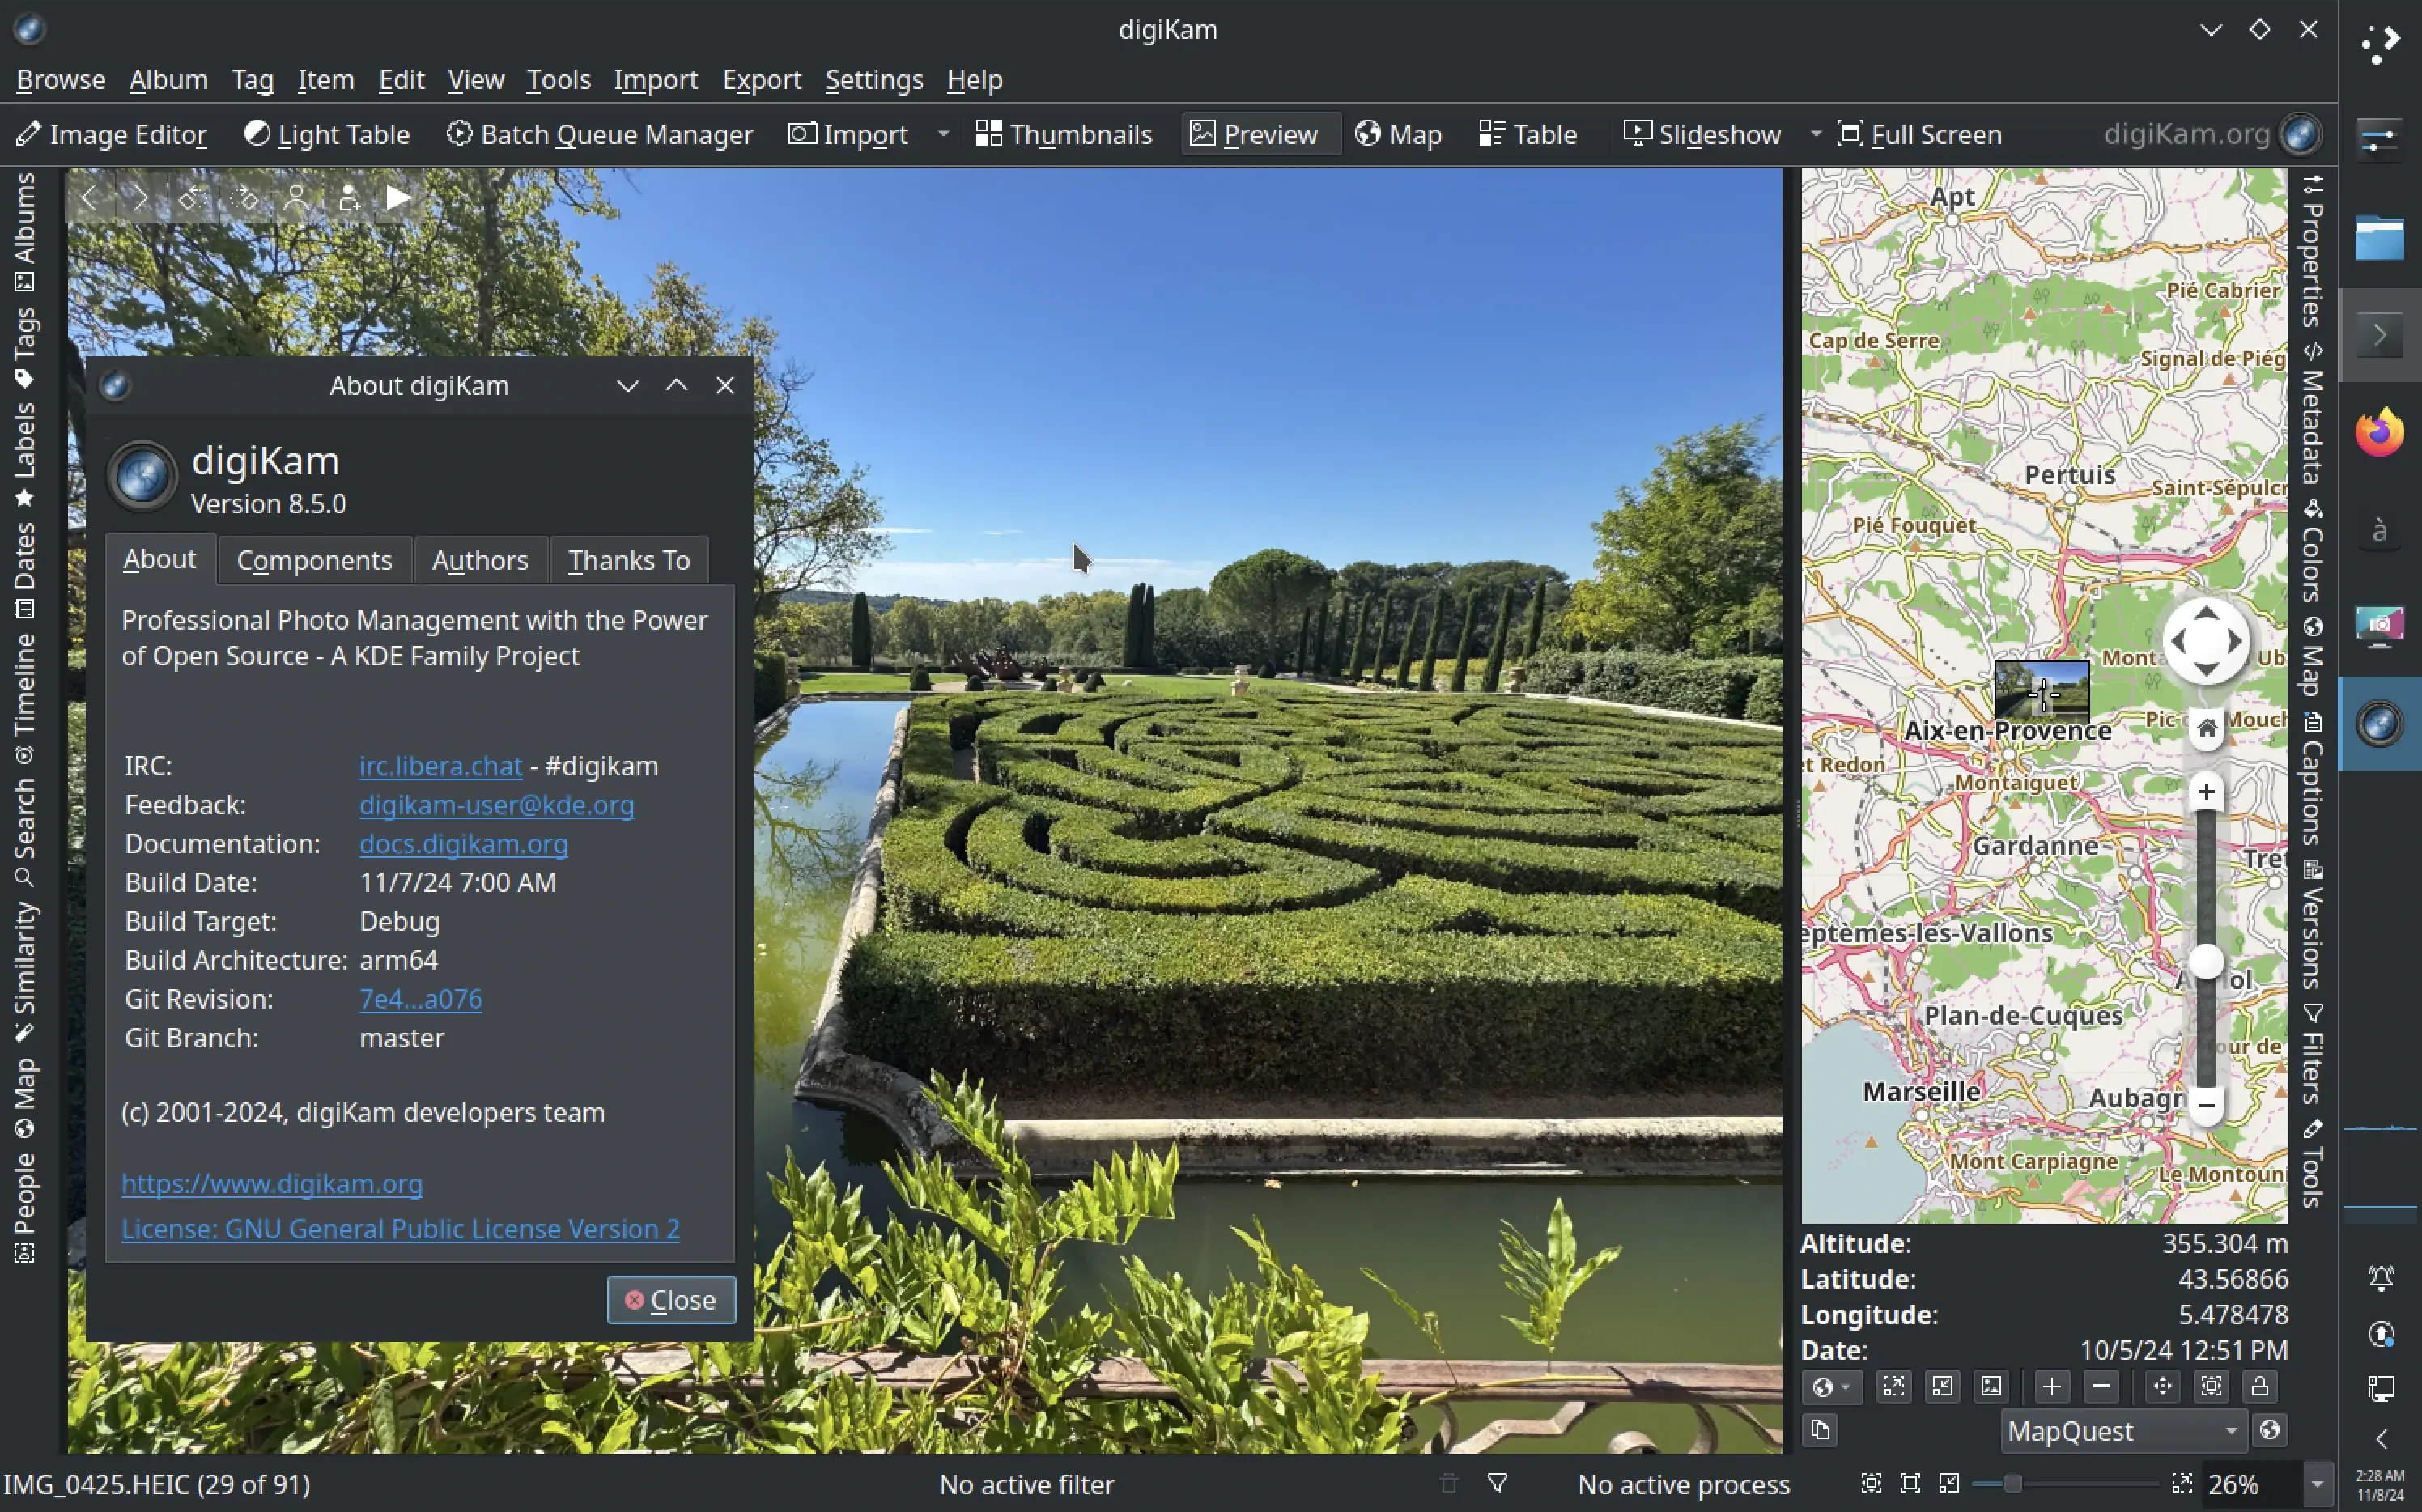Image resolution: width=2422 pixels, height=1512 pixels.
Task: Open Batch Queue Manager
Action: pyautogui.click(x=599, y=134)
